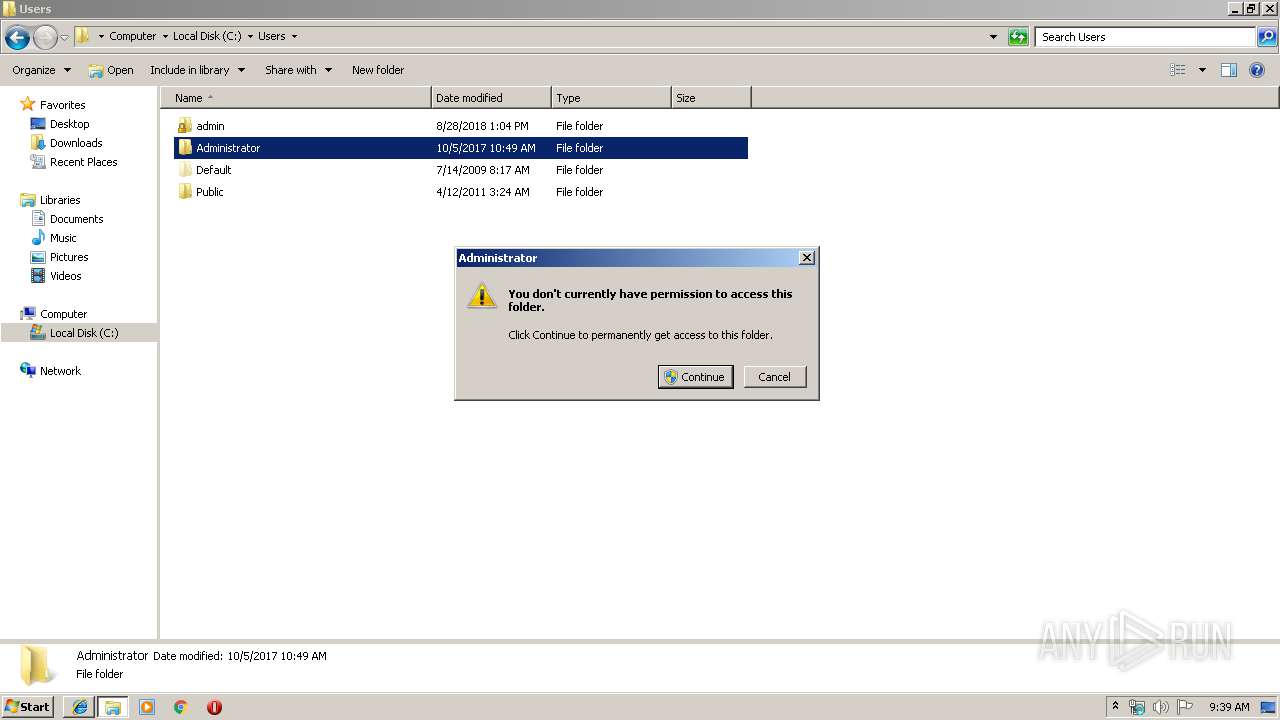Open Windows Media Player from taskbar
Screen dimensions: 1280x720
pos(147,707)
